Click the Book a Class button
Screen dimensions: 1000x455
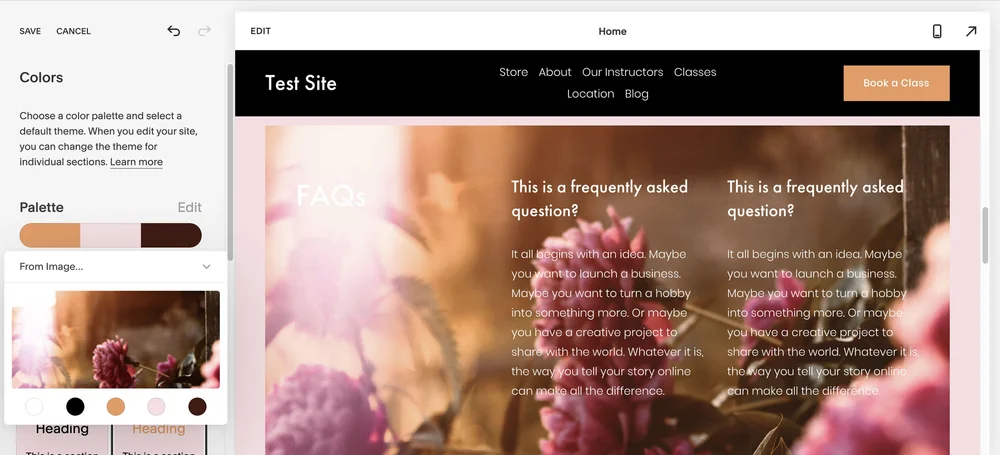coord(896,83)
